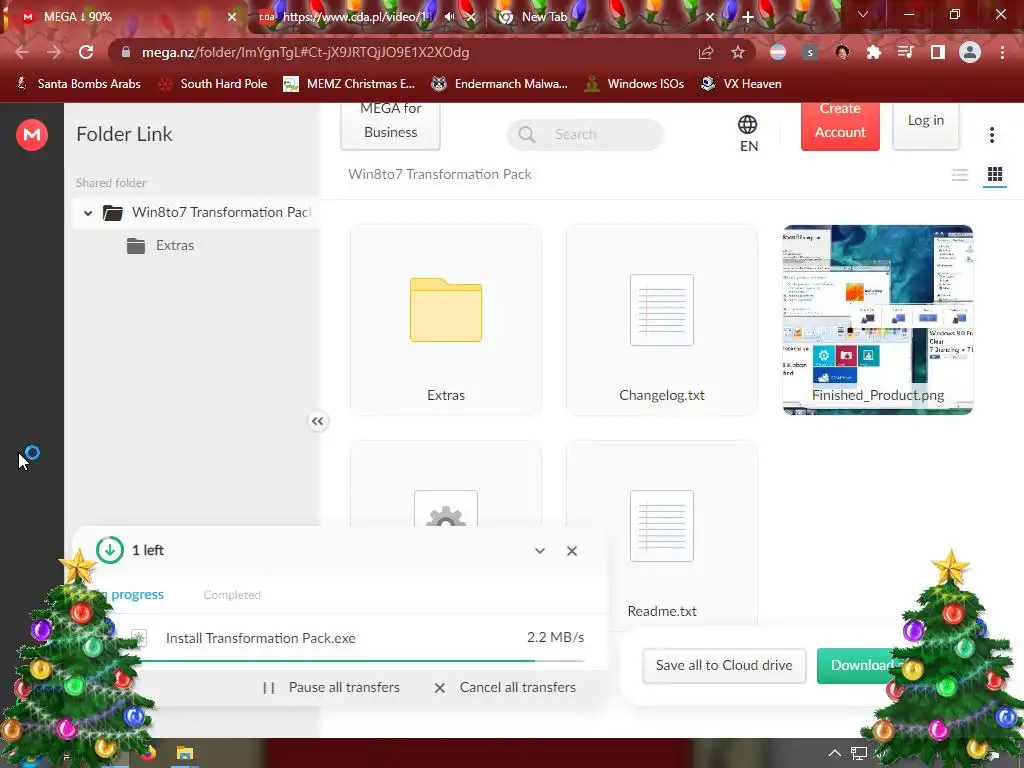Open the Chrome extensions puzzle icon
The image size is (1024, 768).
pos(873,52)
